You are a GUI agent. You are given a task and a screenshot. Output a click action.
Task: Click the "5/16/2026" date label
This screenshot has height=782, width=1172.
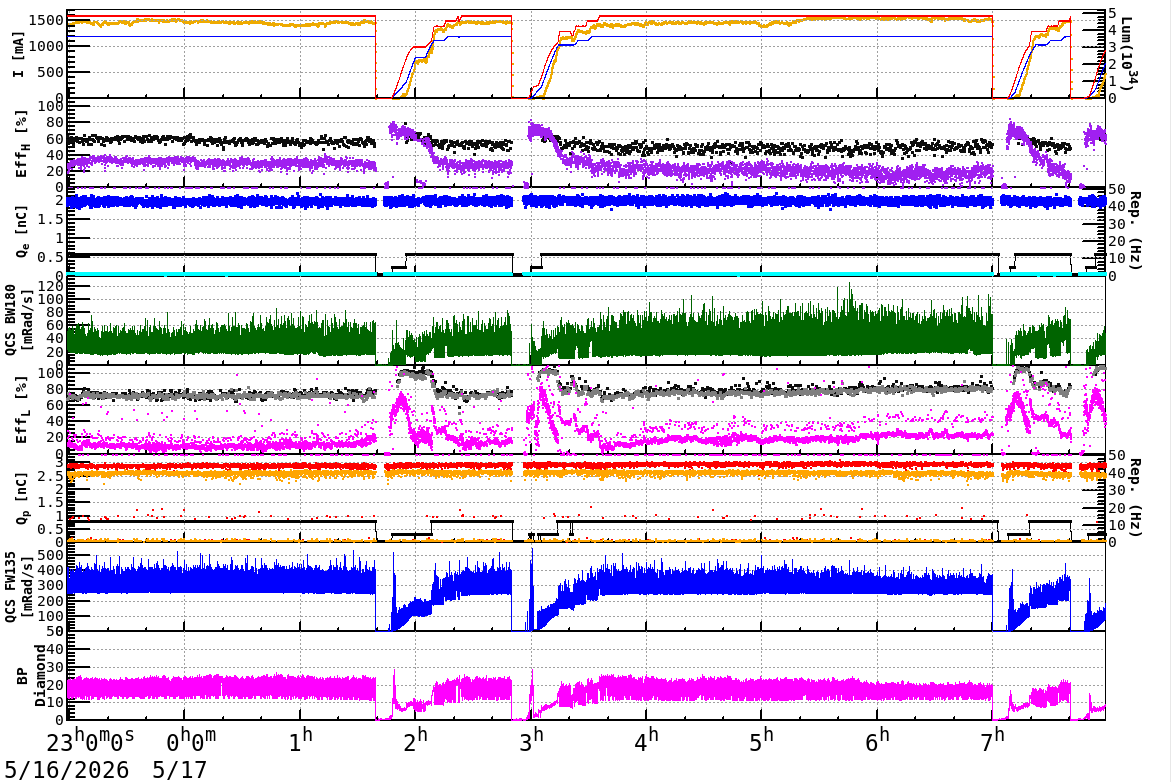[67, 770]
